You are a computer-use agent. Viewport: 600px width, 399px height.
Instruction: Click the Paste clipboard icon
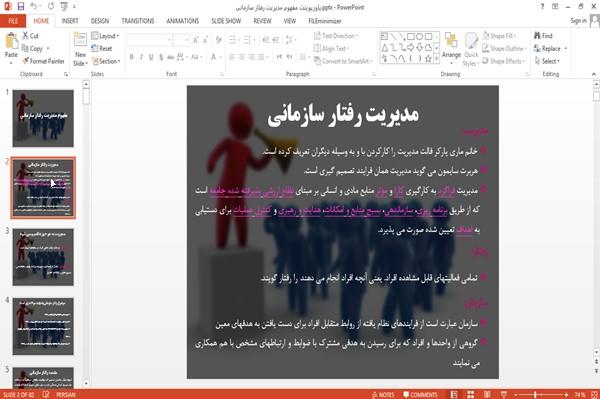pyautogui.click(x=11, y=41)
